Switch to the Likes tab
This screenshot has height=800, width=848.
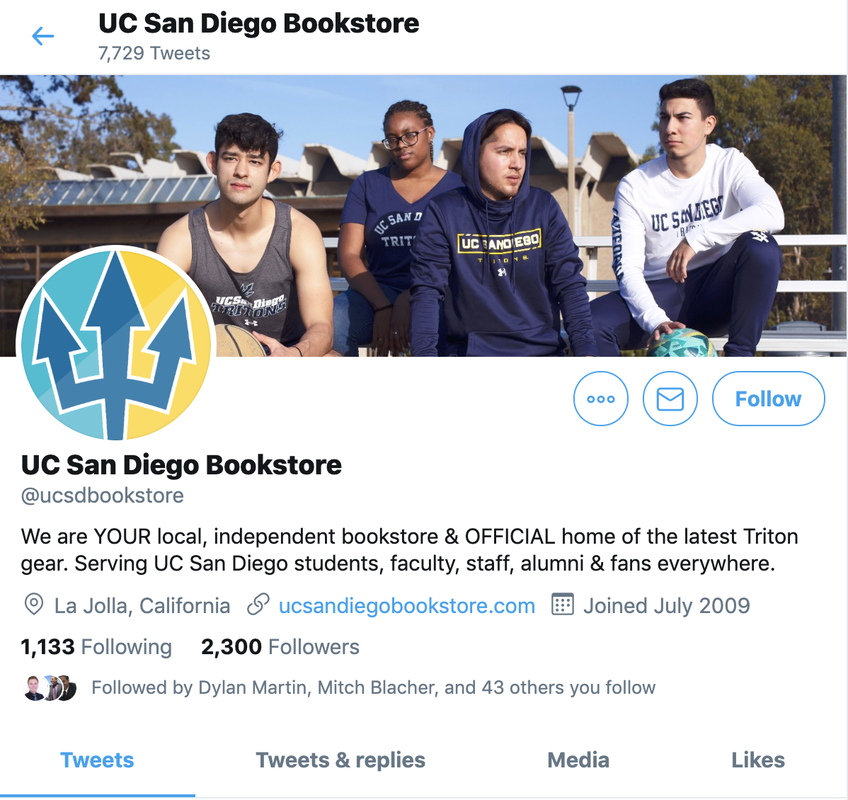pyautogui.click(x=758, y=760)
